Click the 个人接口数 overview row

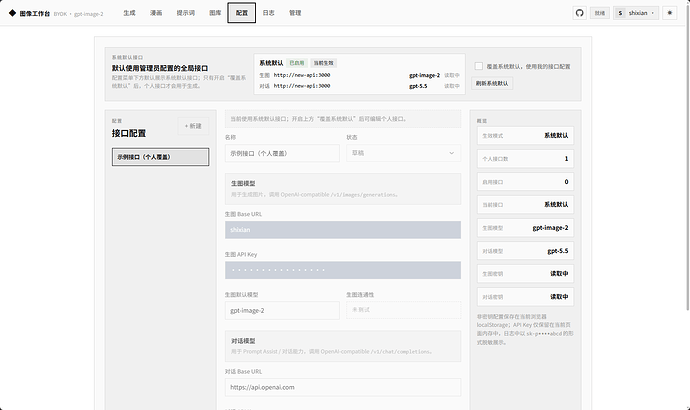(x=525, y=158)
